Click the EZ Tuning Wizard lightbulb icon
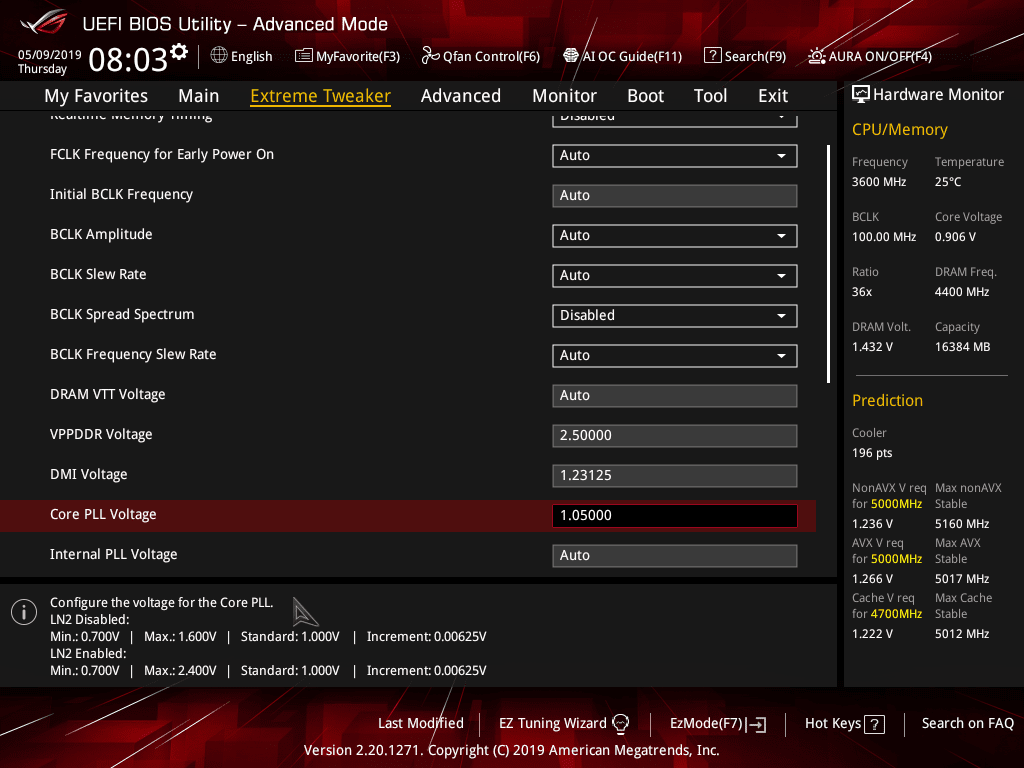Image resolution: width=1024 pixels, height=768 pixels. click(620, 724)
